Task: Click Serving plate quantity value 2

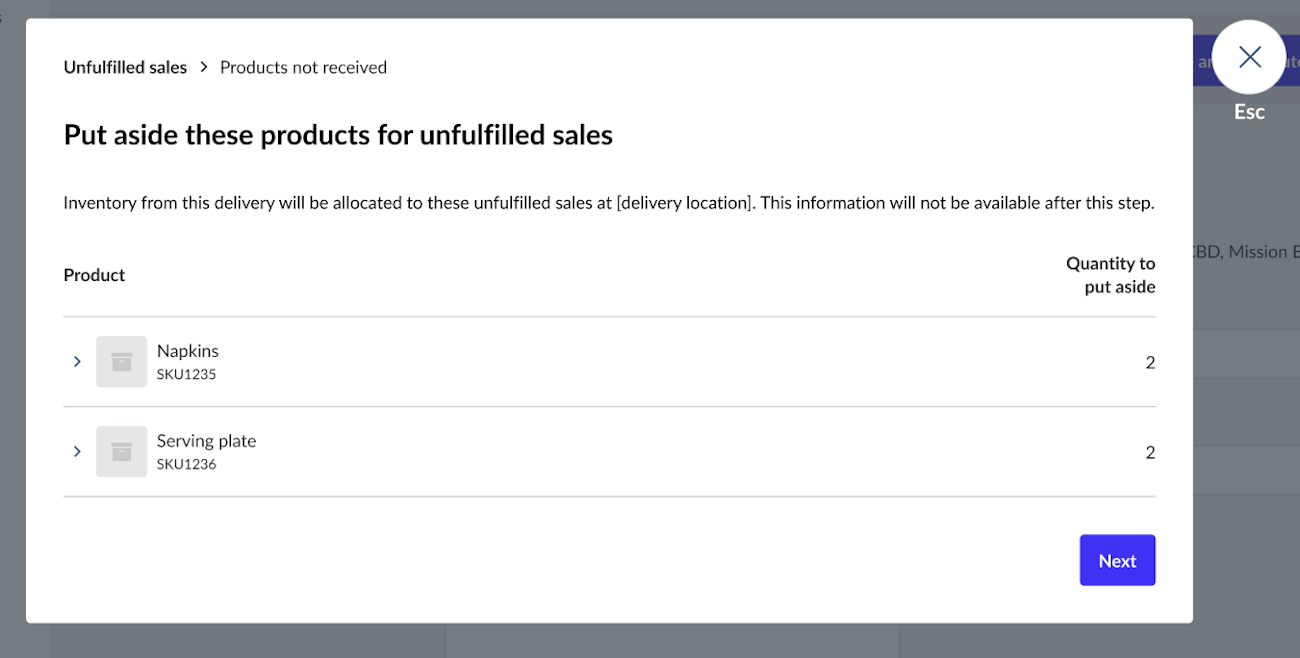Action: pos(1150,452)
